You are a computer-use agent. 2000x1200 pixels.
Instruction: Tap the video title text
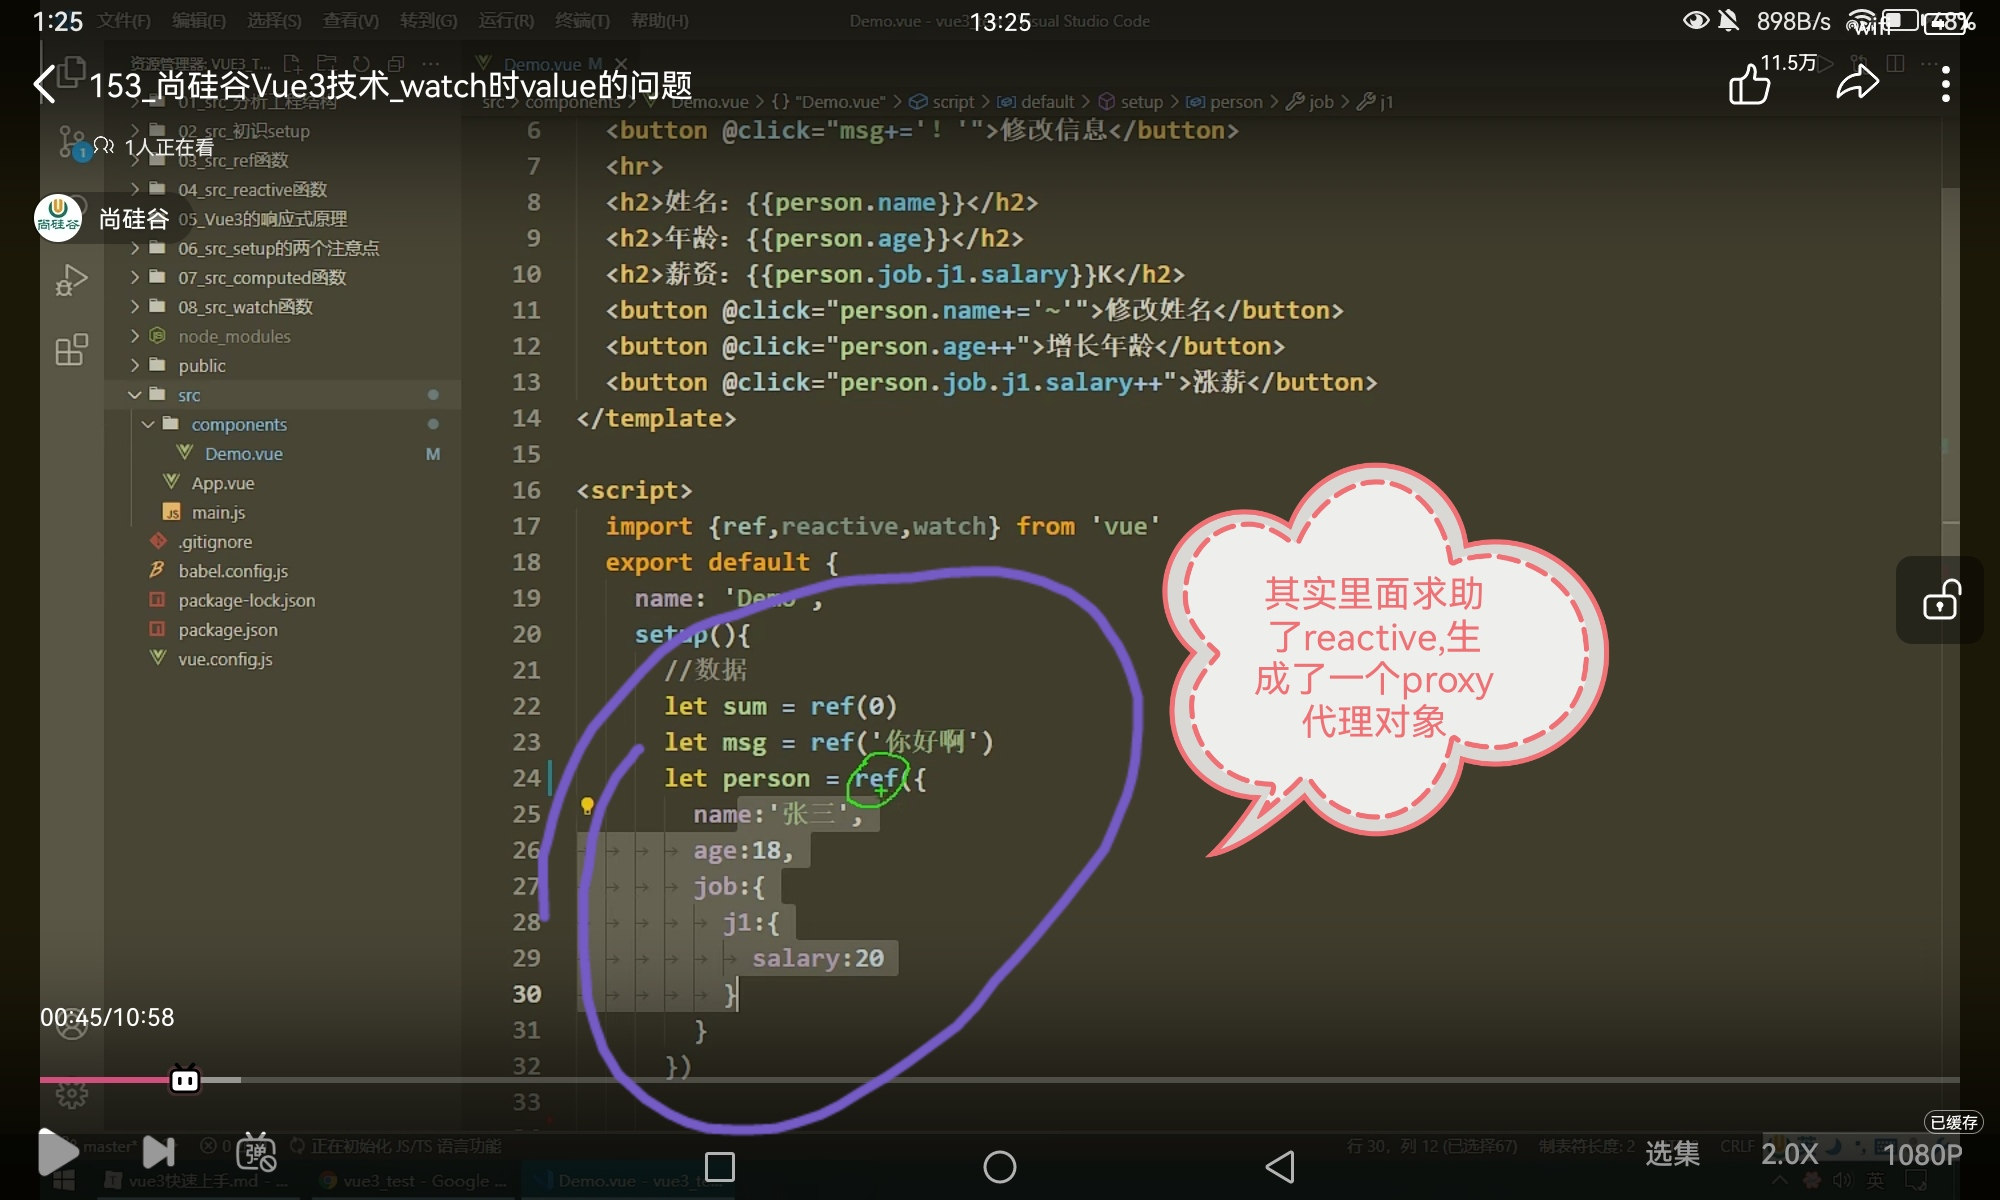point(390,86)
